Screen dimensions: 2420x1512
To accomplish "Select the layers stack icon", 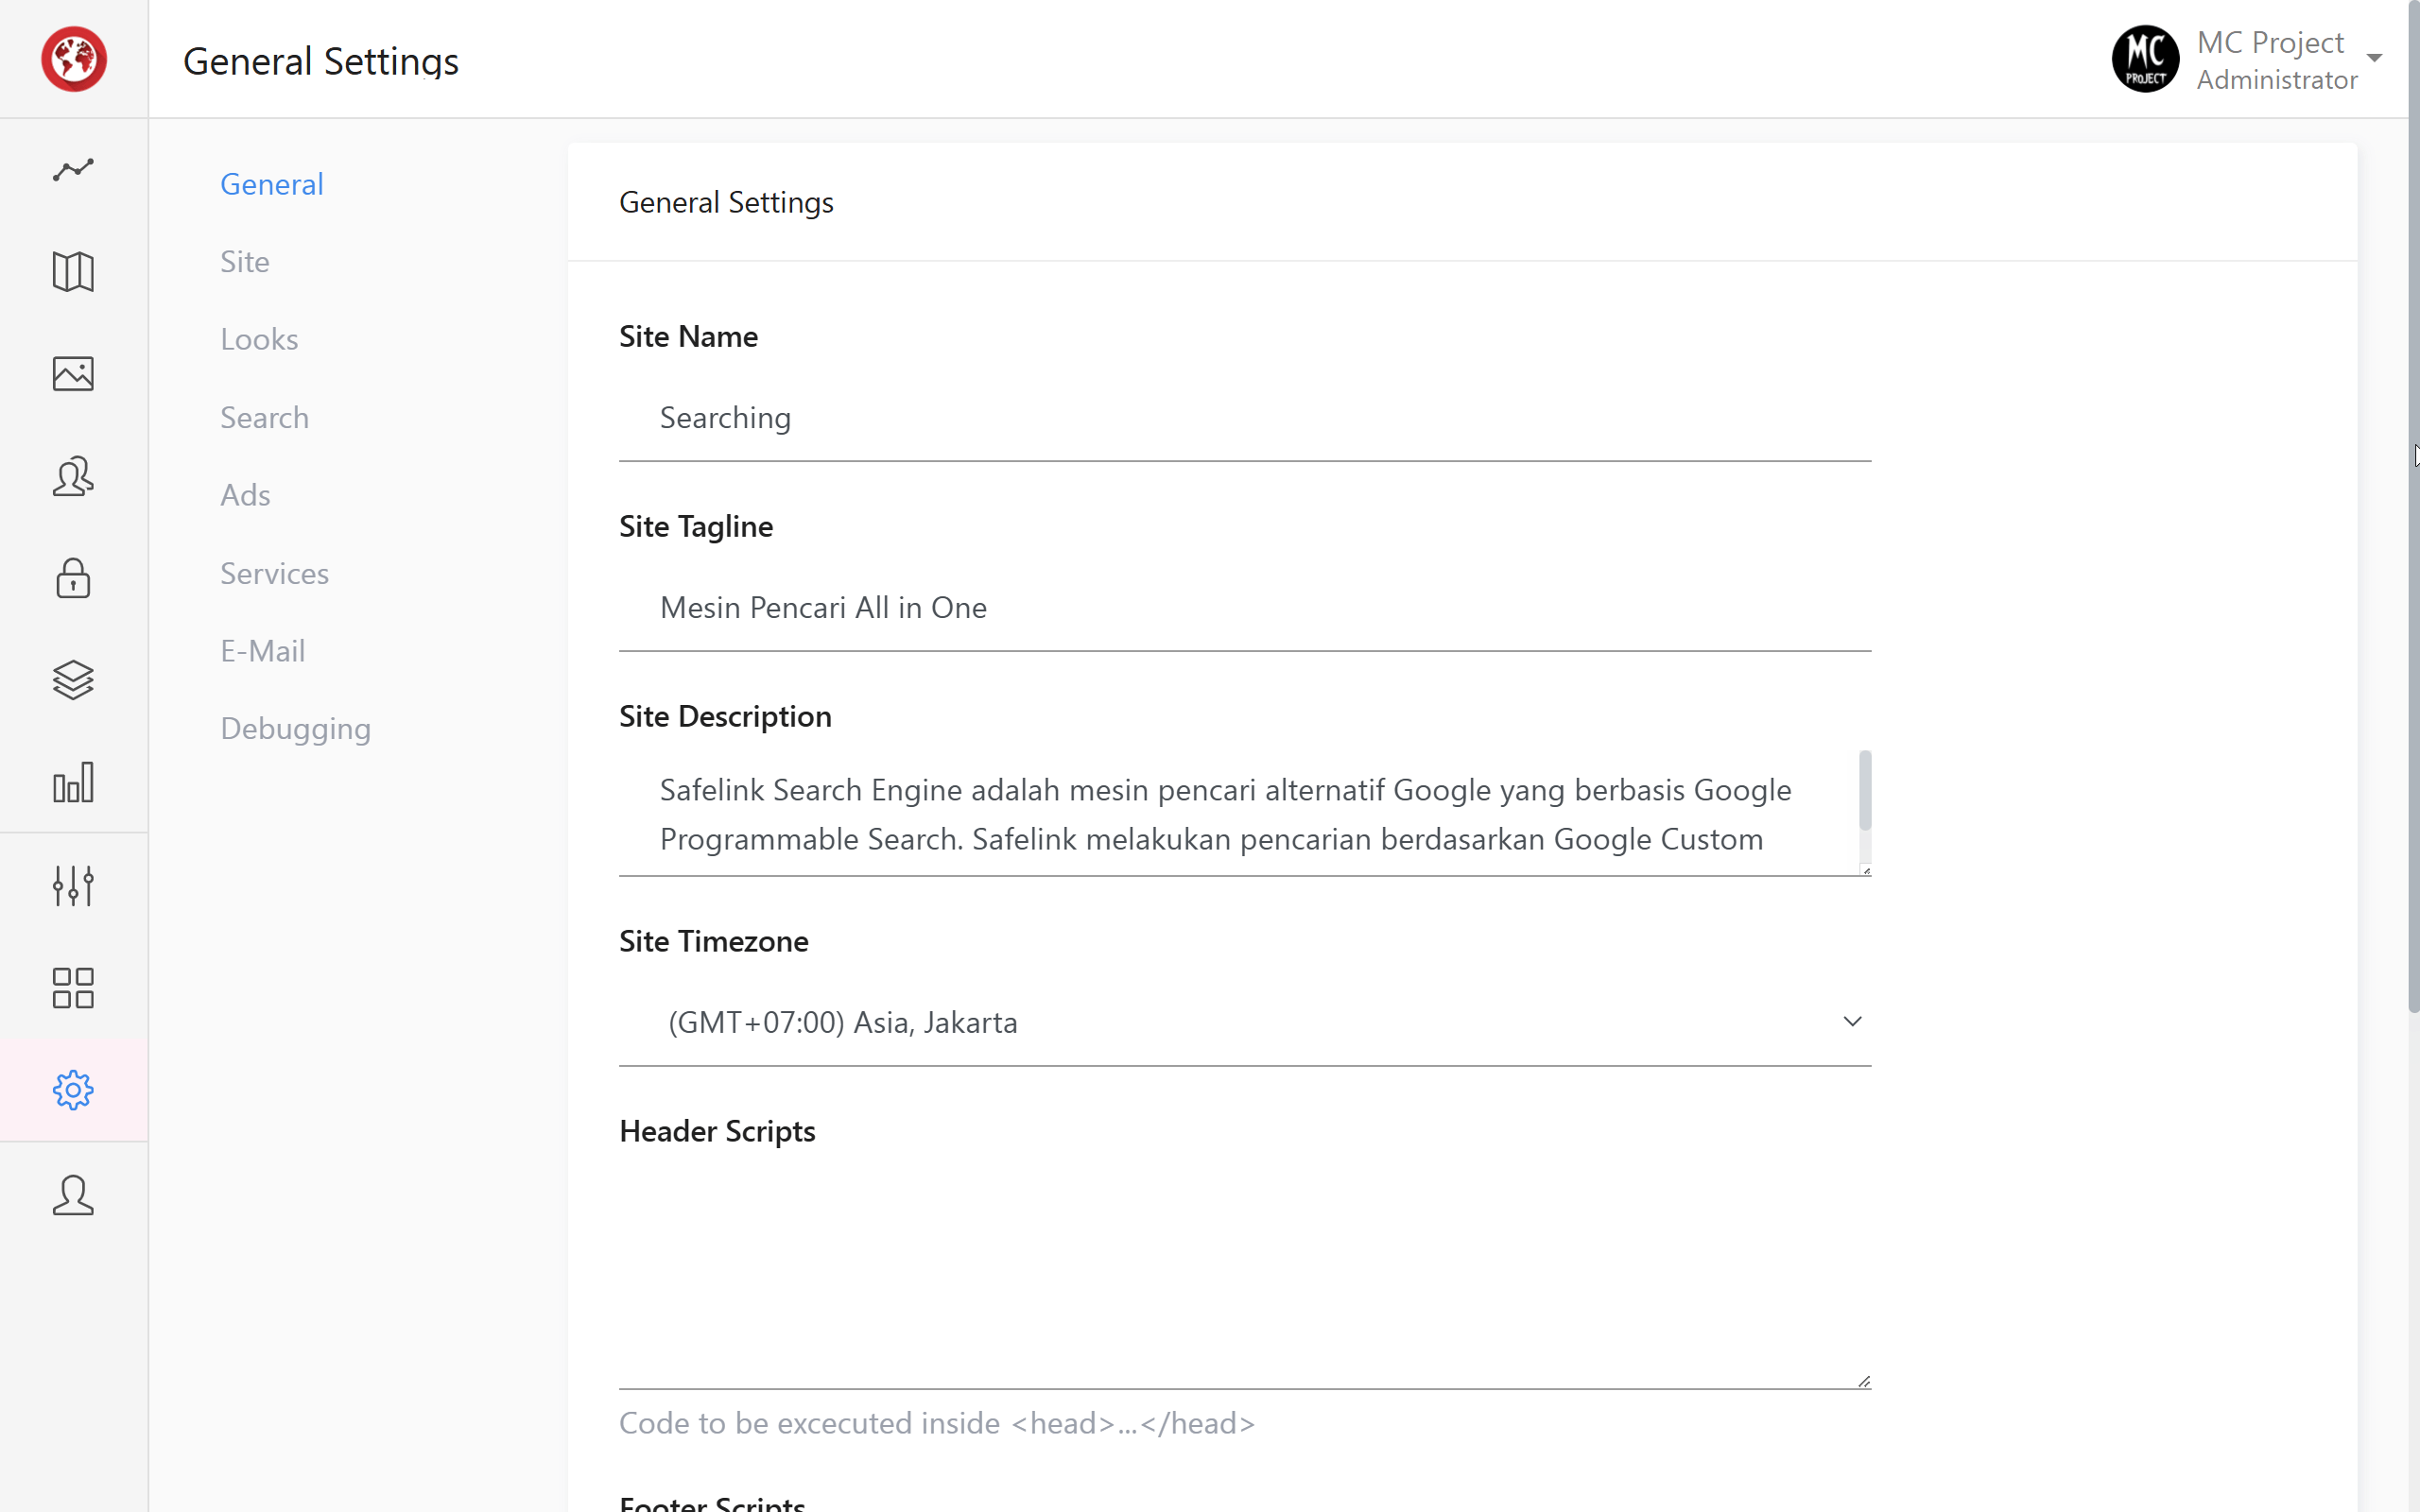I will pos(73,681).
